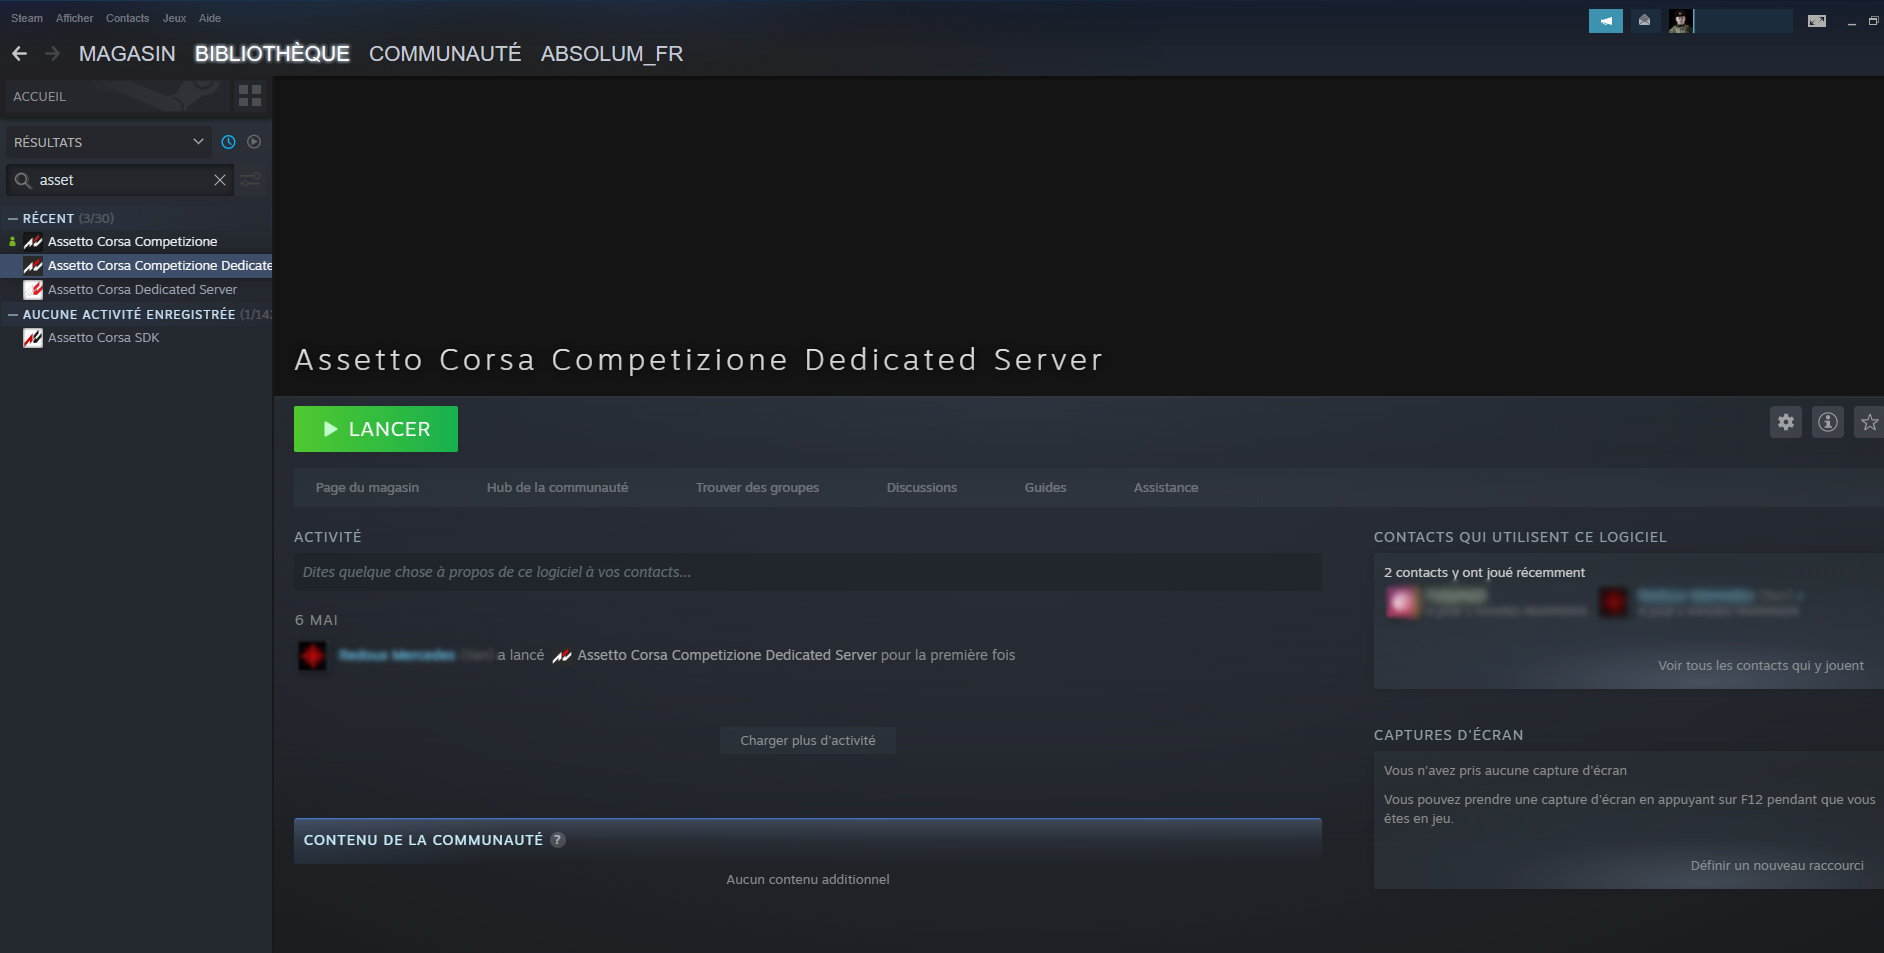Open the collections grid view icon
Image resolution: width=1884 pixels, height=953 pixels.
pyautogui.click(x=250, y=96)
